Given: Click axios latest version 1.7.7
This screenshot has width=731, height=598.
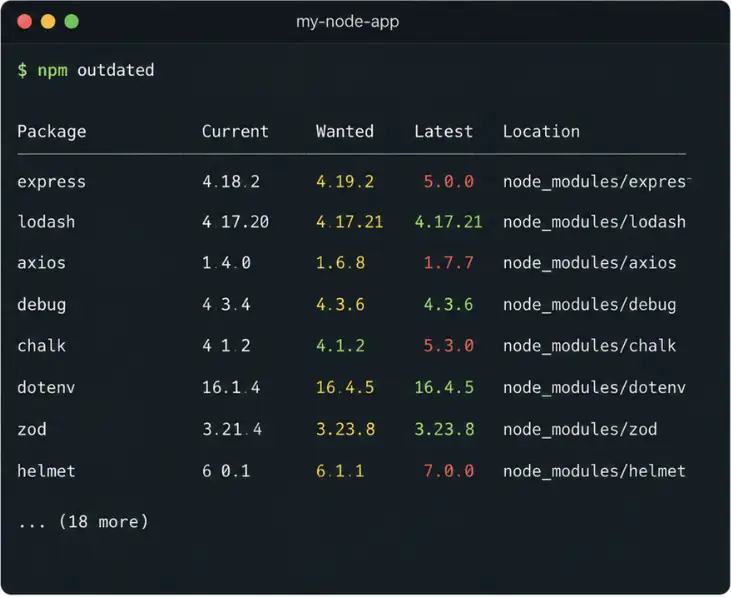Looking at the screenshot, I should pos(448,263).
